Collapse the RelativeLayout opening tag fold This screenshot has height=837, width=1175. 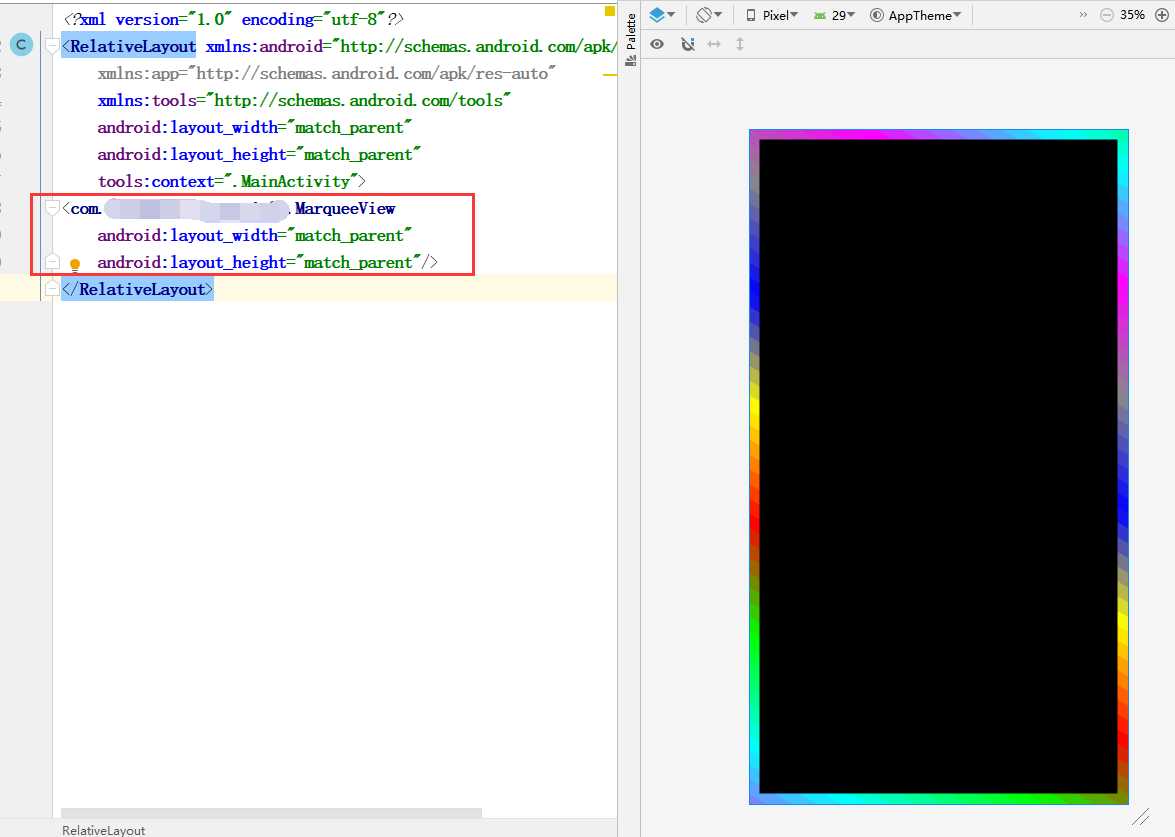tap(52, 46)
